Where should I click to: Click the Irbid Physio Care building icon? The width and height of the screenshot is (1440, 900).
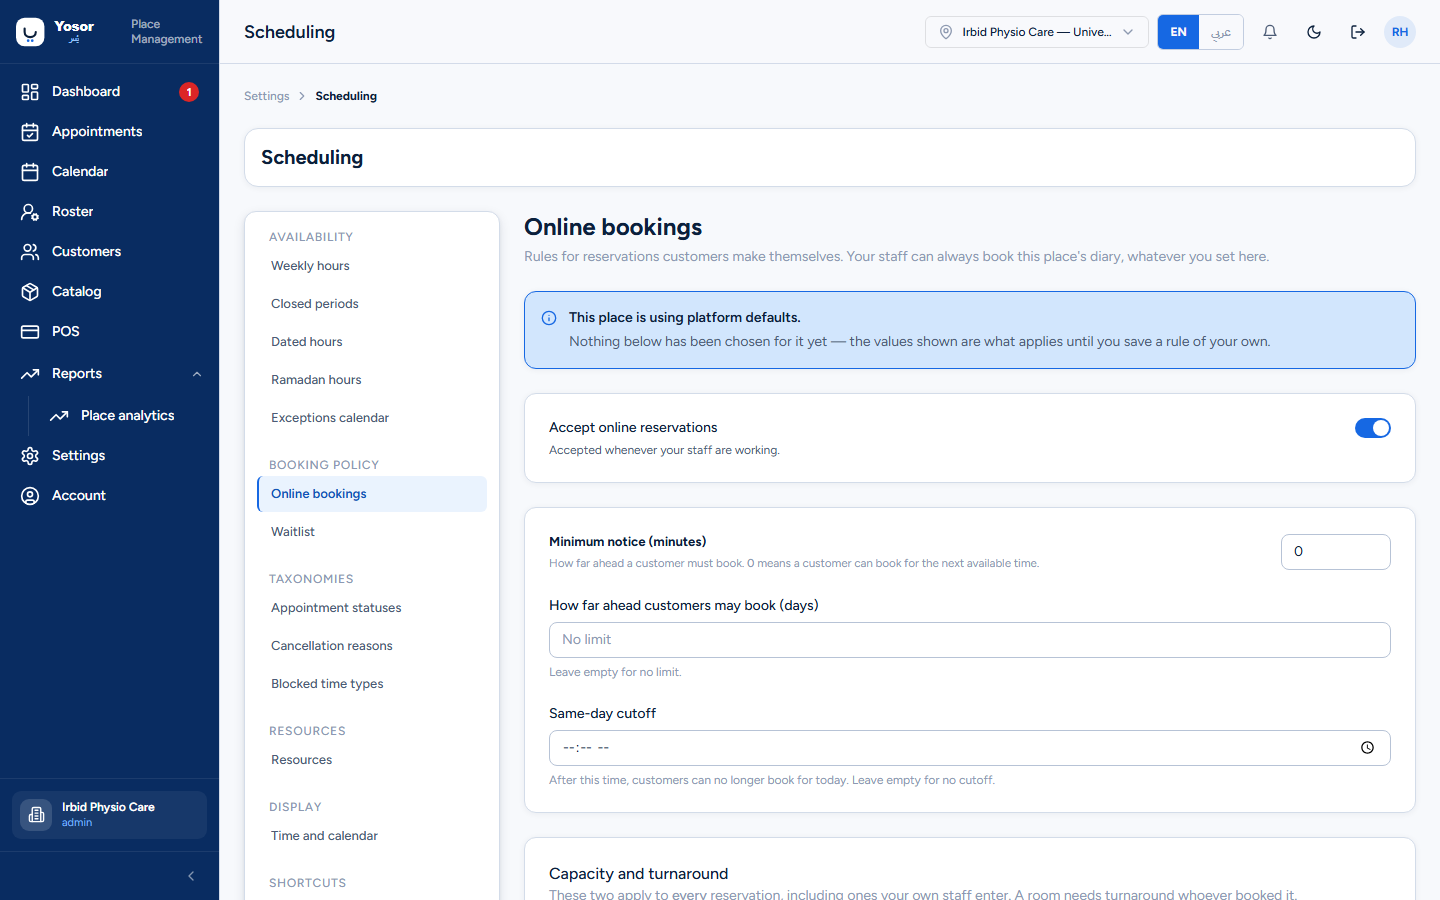pos(36,815)
